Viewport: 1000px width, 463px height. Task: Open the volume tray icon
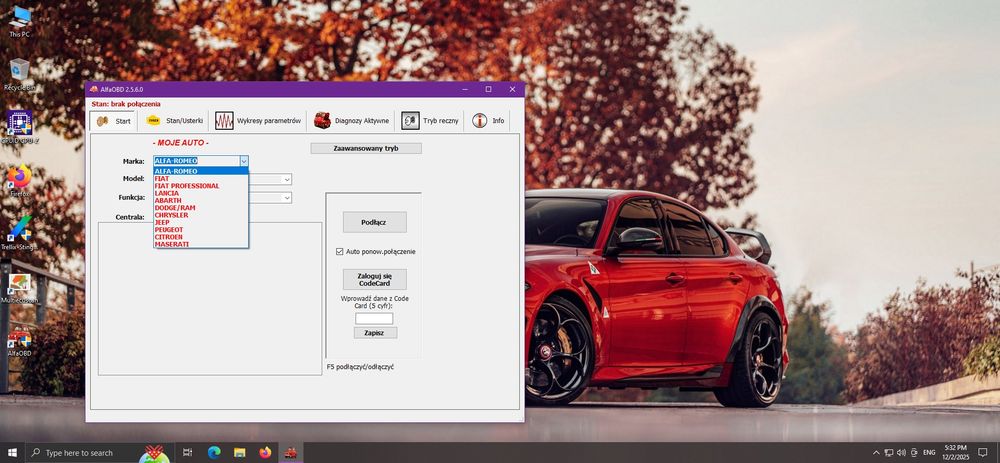[901, 453]
